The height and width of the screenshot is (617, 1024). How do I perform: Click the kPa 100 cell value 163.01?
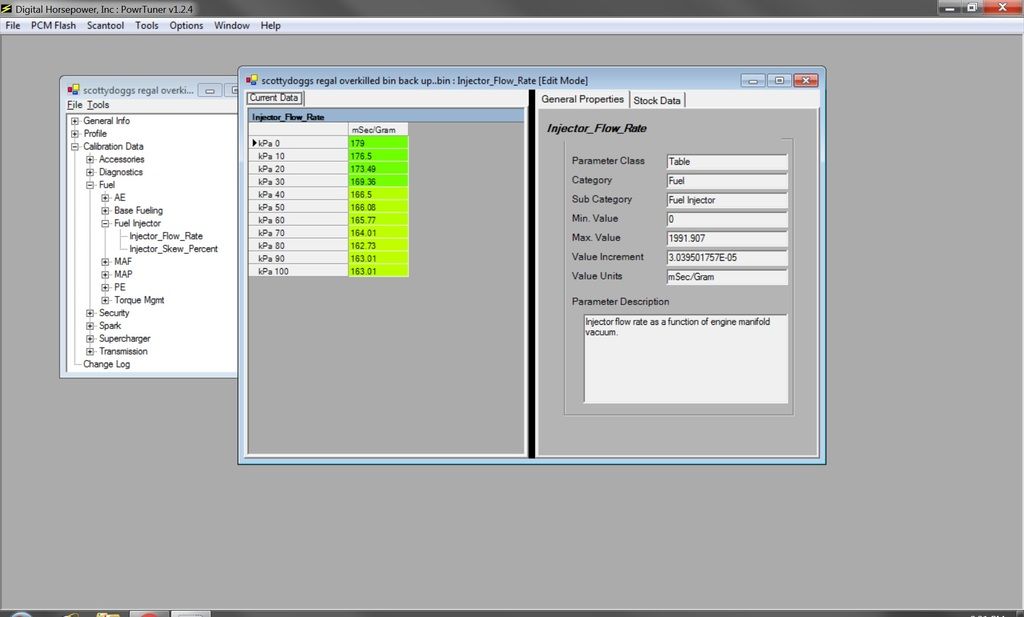point(378,271)
